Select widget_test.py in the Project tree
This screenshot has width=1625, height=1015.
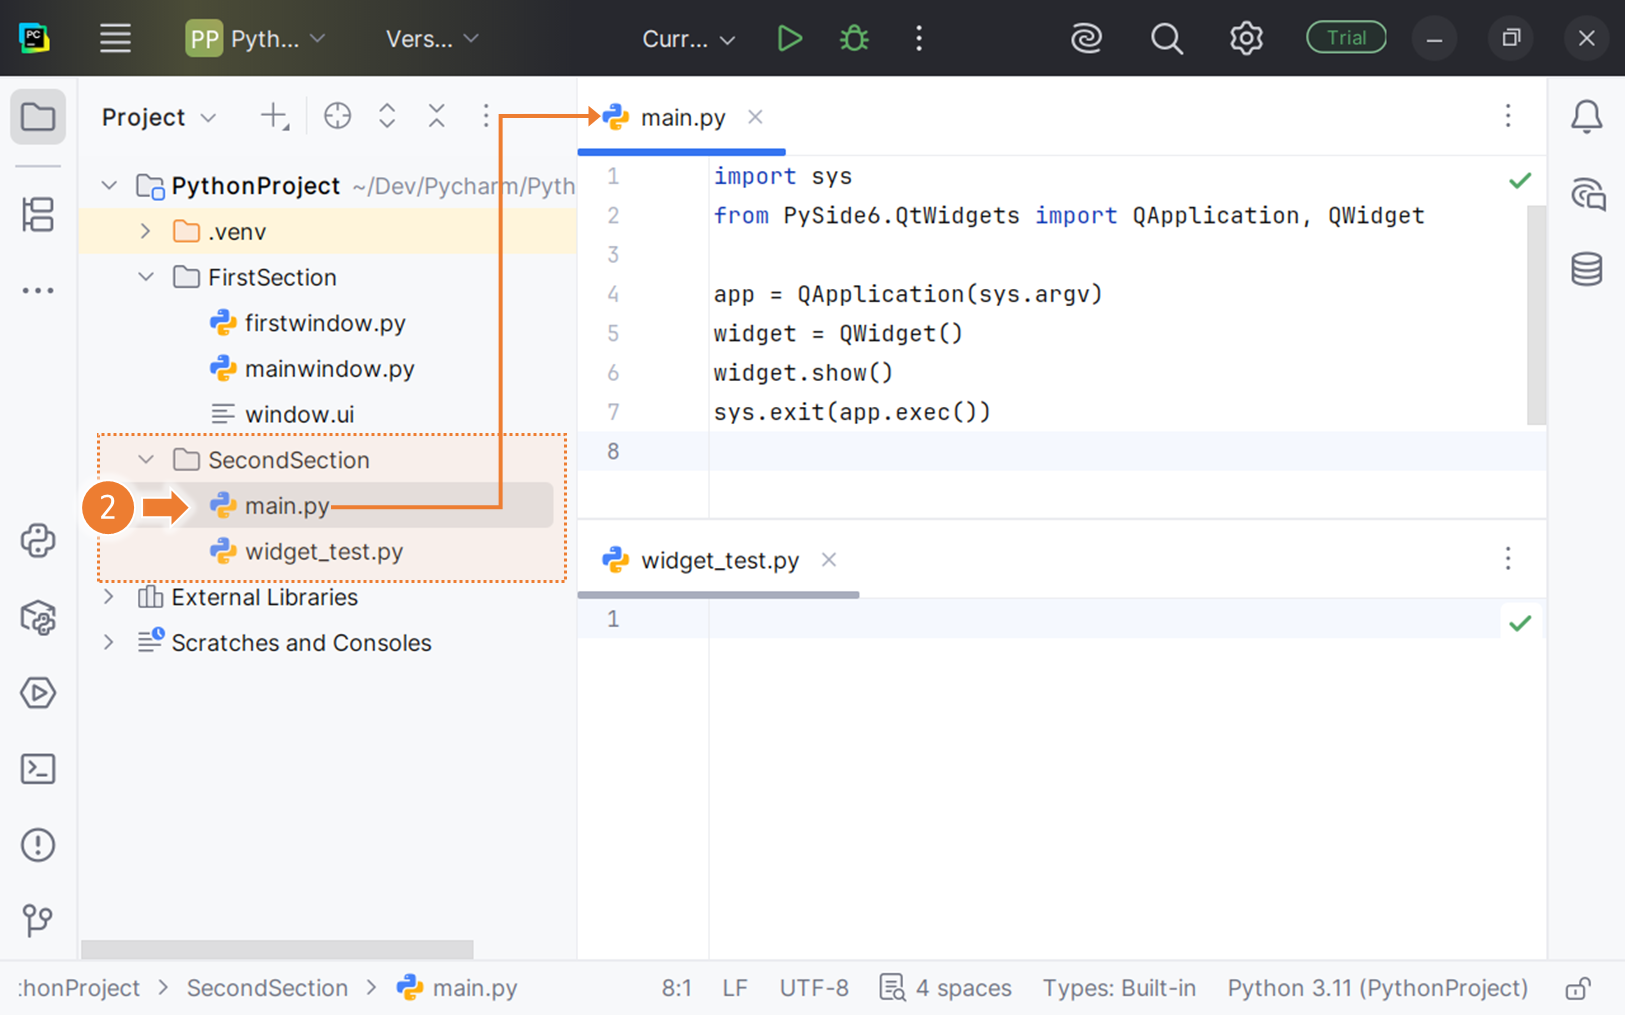pyautogui.click(x=323, y=551)
